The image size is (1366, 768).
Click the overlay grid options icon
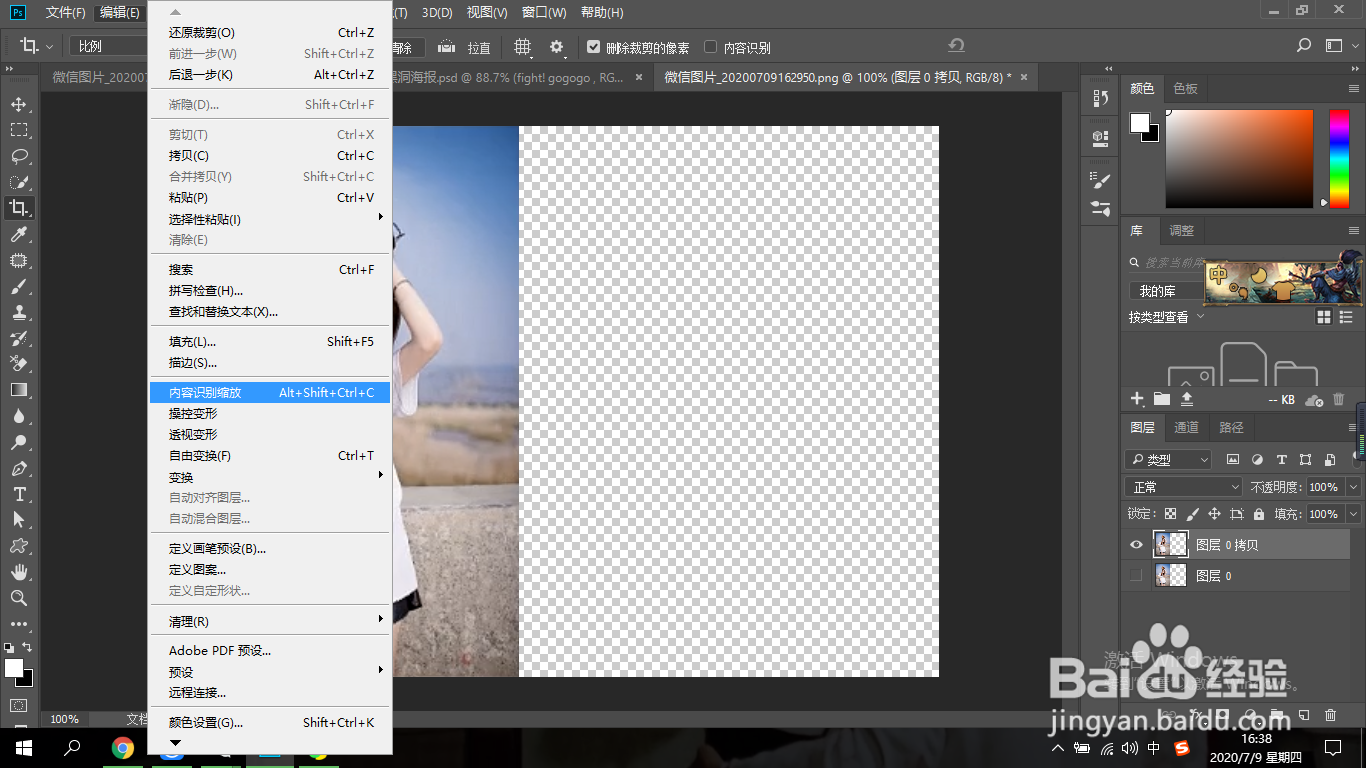coord(523,47)
